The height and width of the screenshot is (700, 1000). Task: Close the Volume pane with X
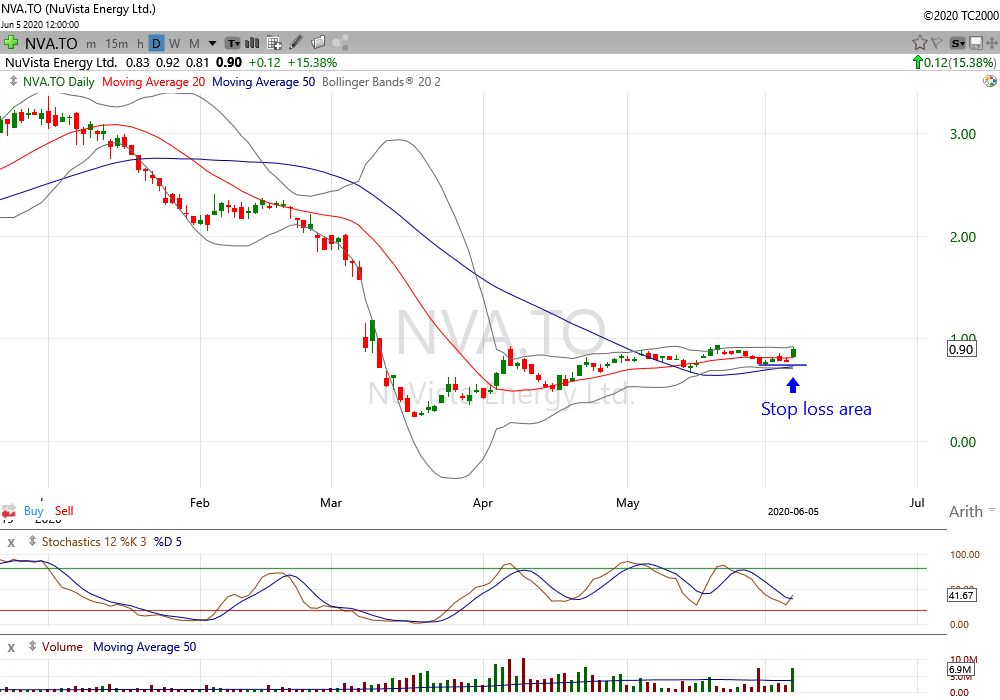11,648
